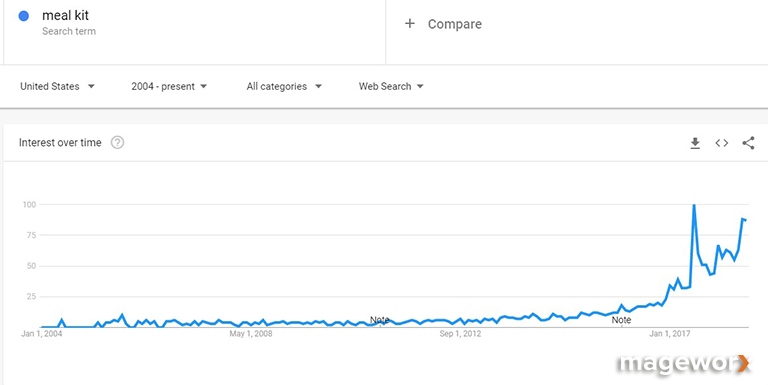Screen dimensions: 768x385
Task: Download the interest over time data
Action: tap(695, 143)
